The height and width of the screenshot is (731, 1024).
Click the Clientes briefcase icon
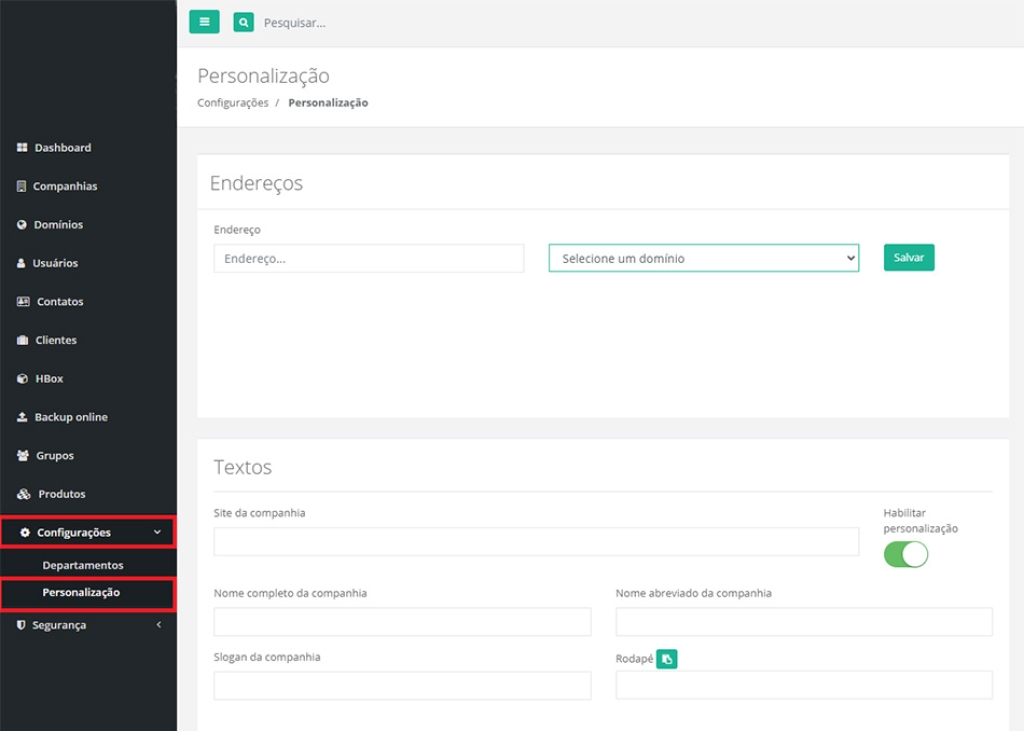[x=22, y=340]
